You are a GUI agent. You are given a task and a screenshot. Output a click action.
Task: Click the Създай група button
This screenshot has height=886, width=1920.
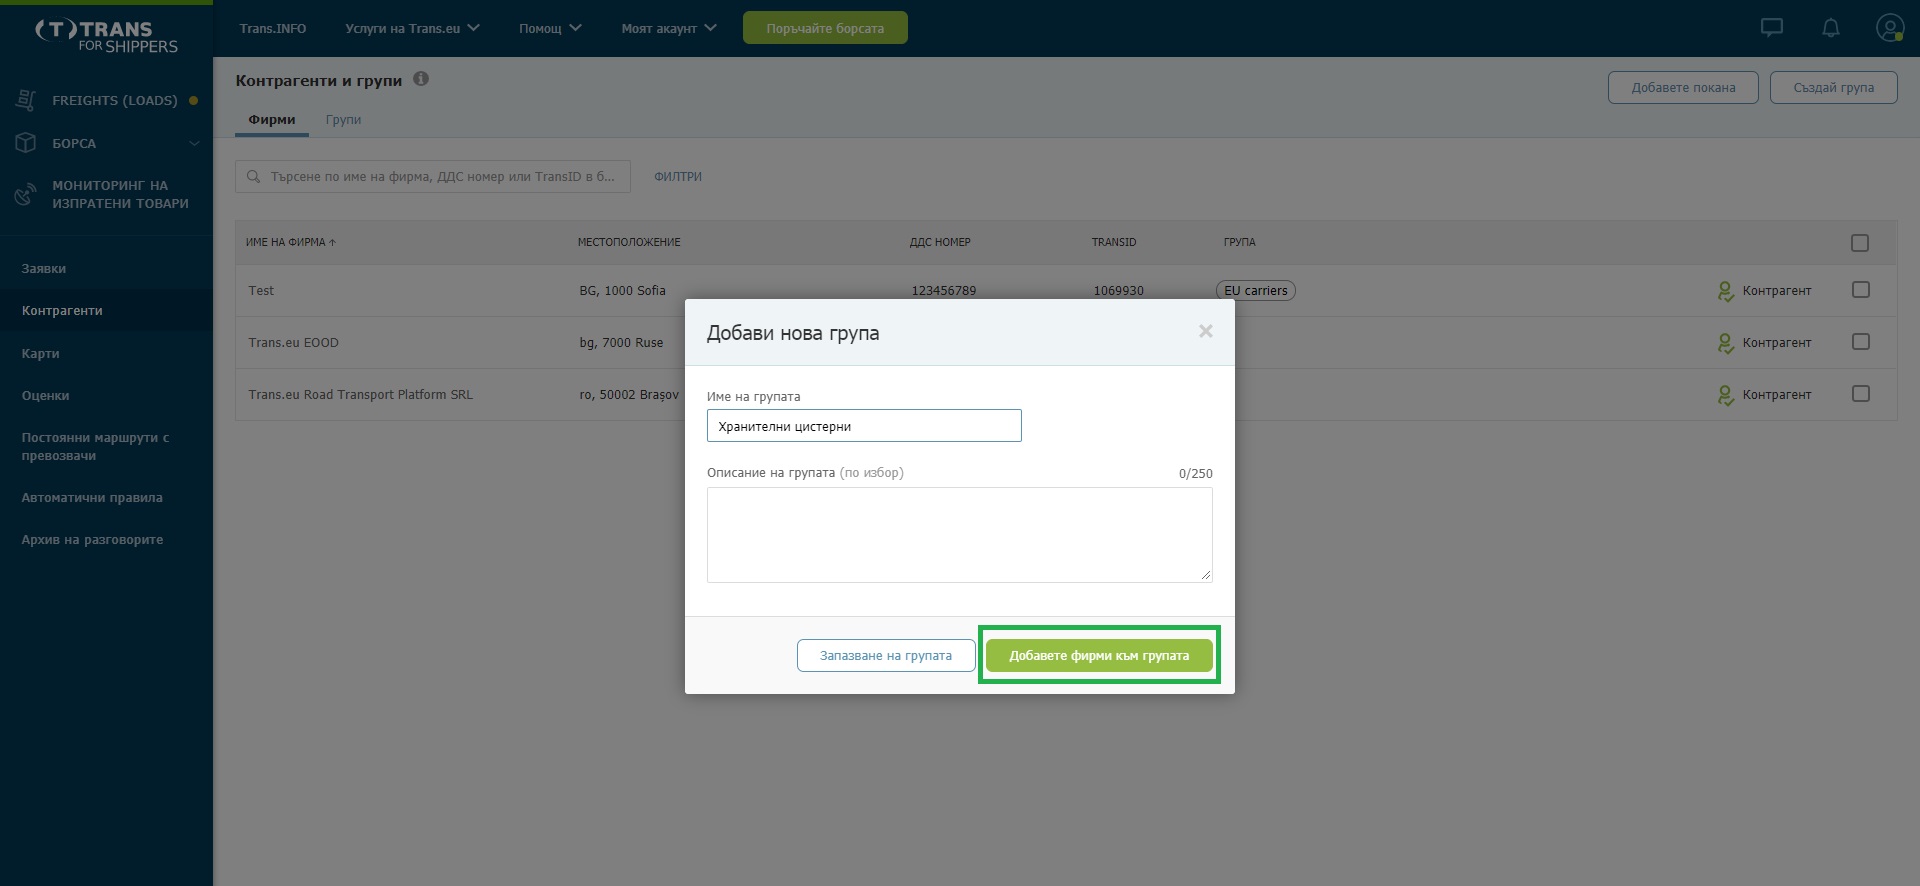[x=1833, y=87]
